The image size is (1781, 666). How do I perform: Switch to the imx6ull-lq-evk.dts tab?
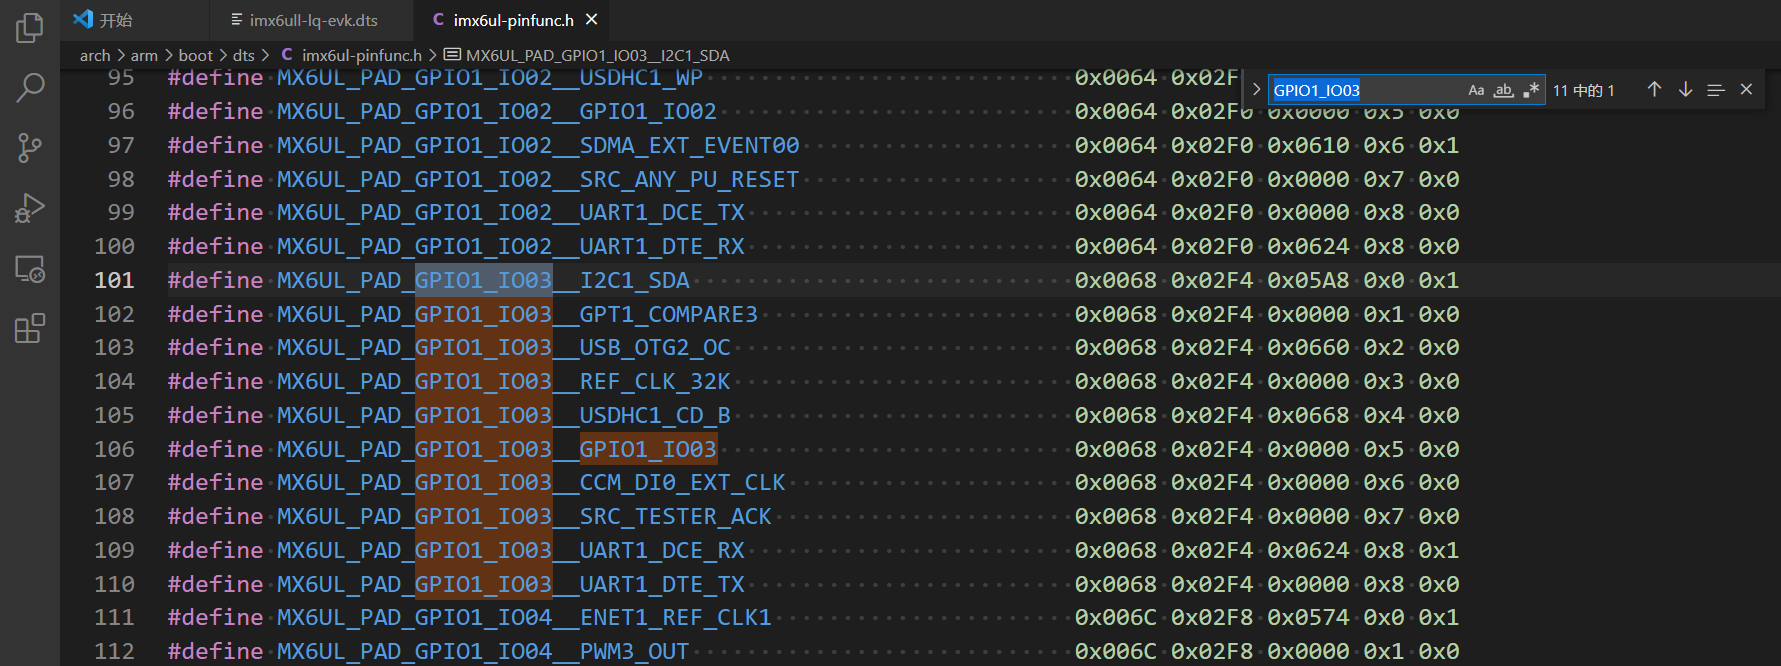point(312,20)
